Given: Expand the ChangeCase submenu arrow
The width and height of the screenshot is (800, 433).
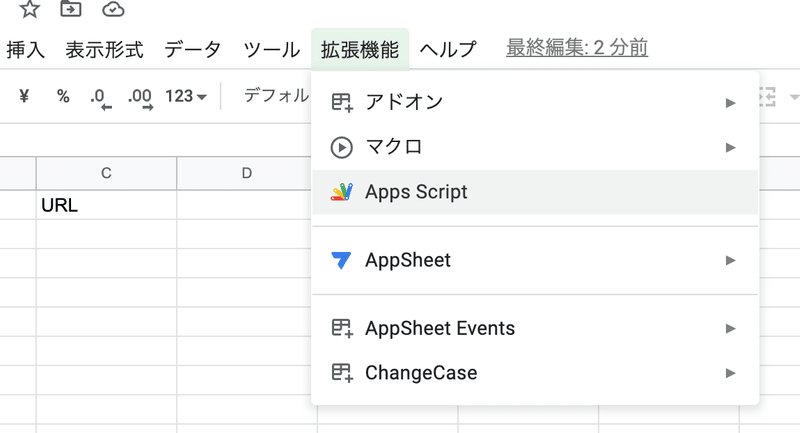Looking at the screenshot, I should point(731,373).
